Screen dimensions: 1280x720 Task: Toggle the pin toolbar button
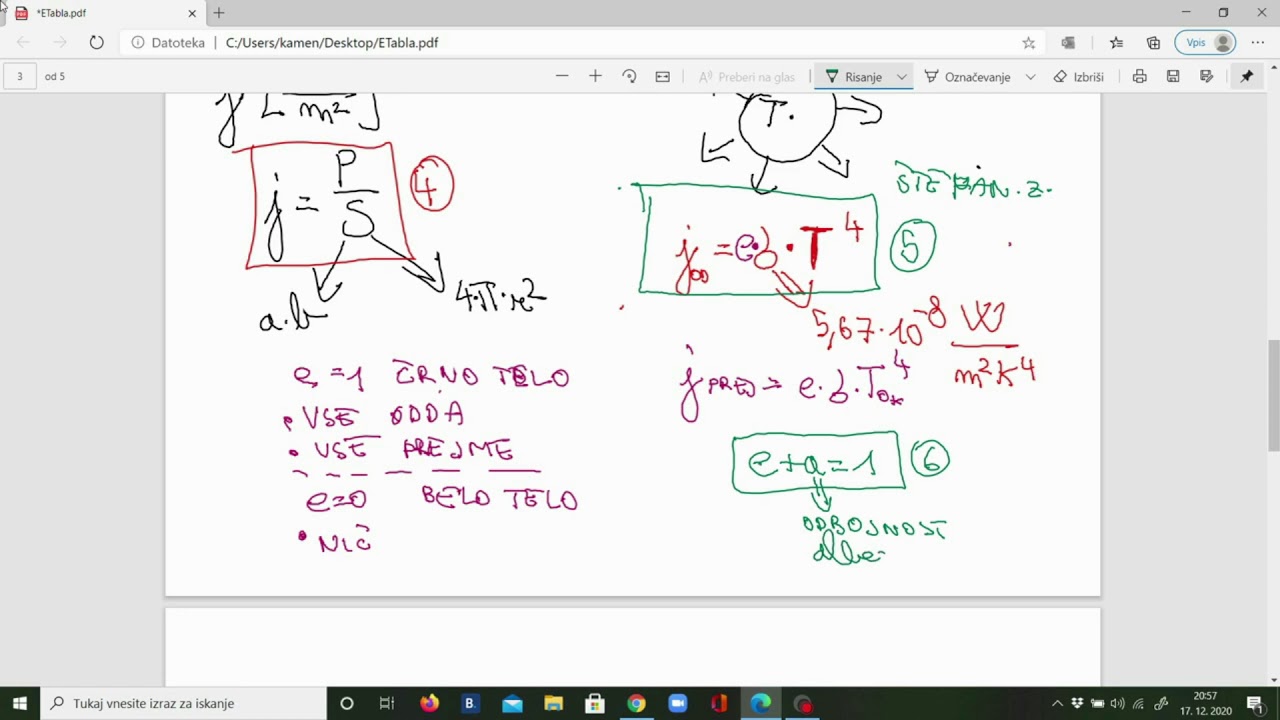(x=1246, y=76)
